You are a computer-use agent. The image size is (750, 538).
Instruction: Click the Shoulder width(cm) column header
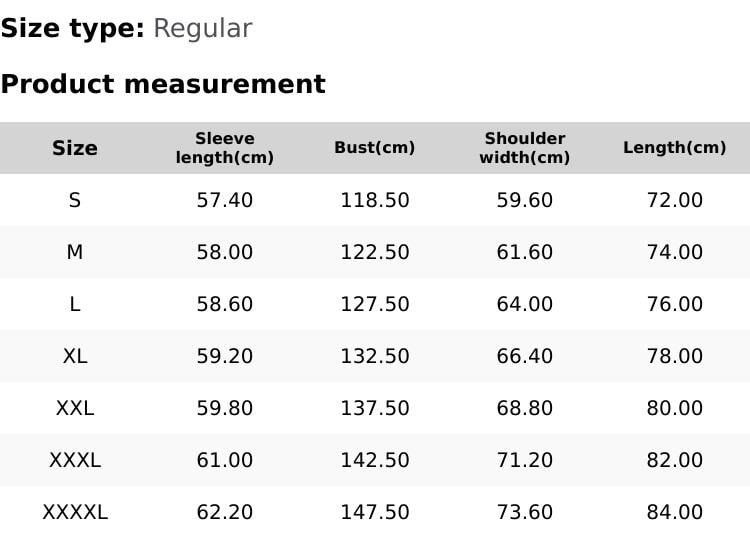pyautogui.click(x=525, y=148)
